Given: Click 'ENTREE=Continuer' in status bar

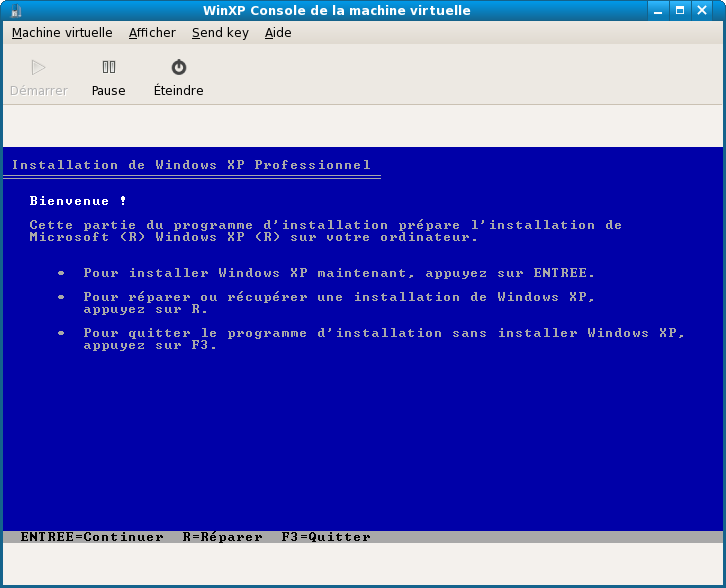Looking at the screenshot, I should point(92,537).
